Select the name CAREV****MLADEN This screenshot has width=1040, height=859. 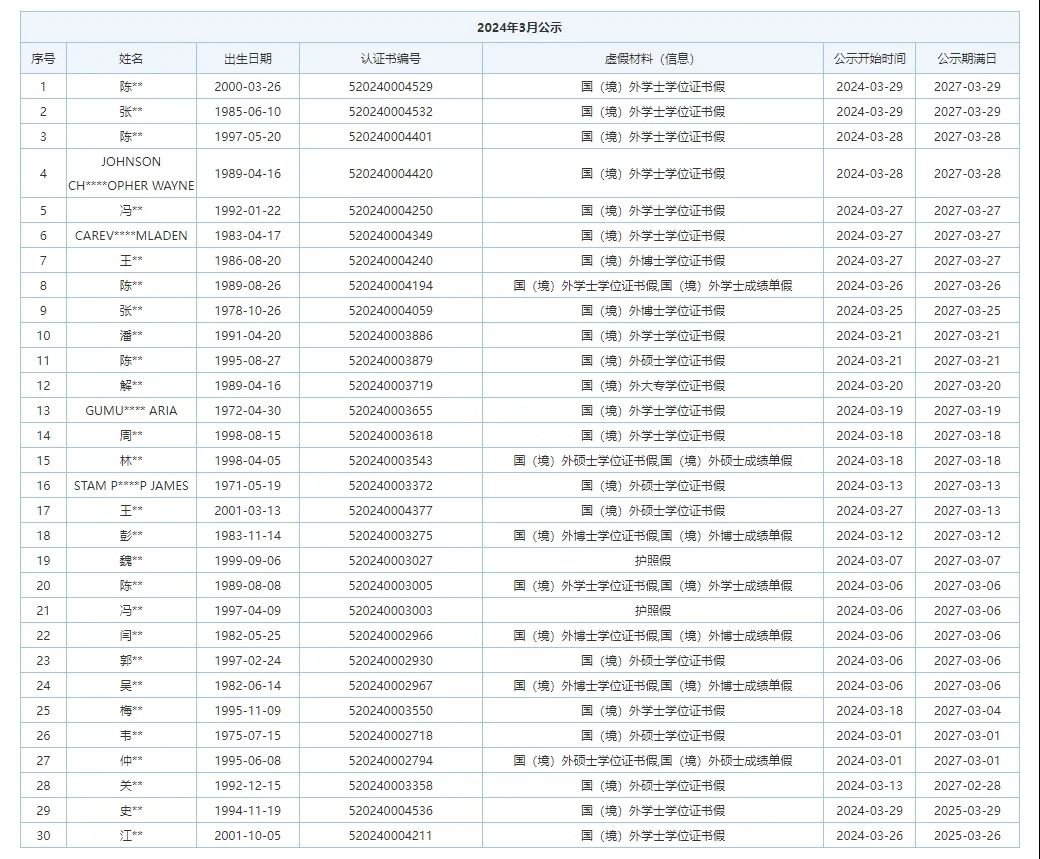[131, 235]
